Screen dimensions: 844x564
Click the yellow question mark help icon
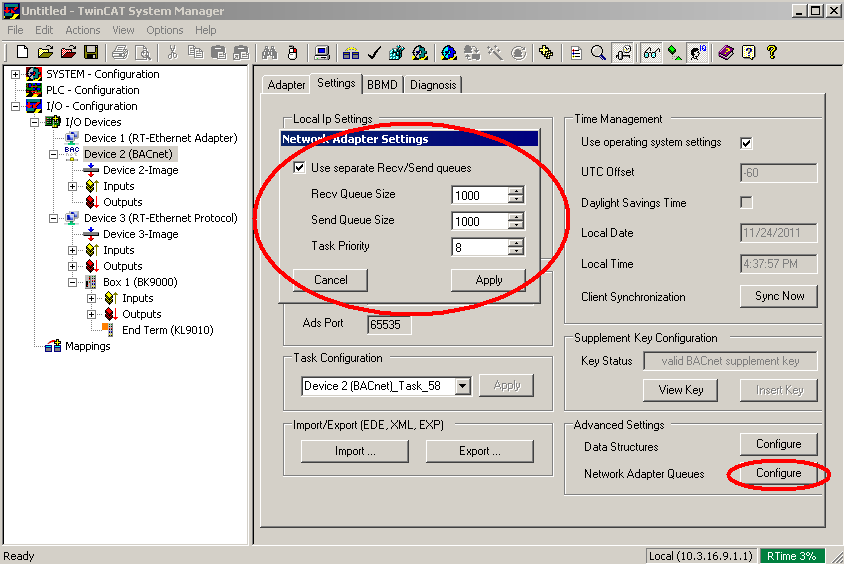[x=772, y=52]
